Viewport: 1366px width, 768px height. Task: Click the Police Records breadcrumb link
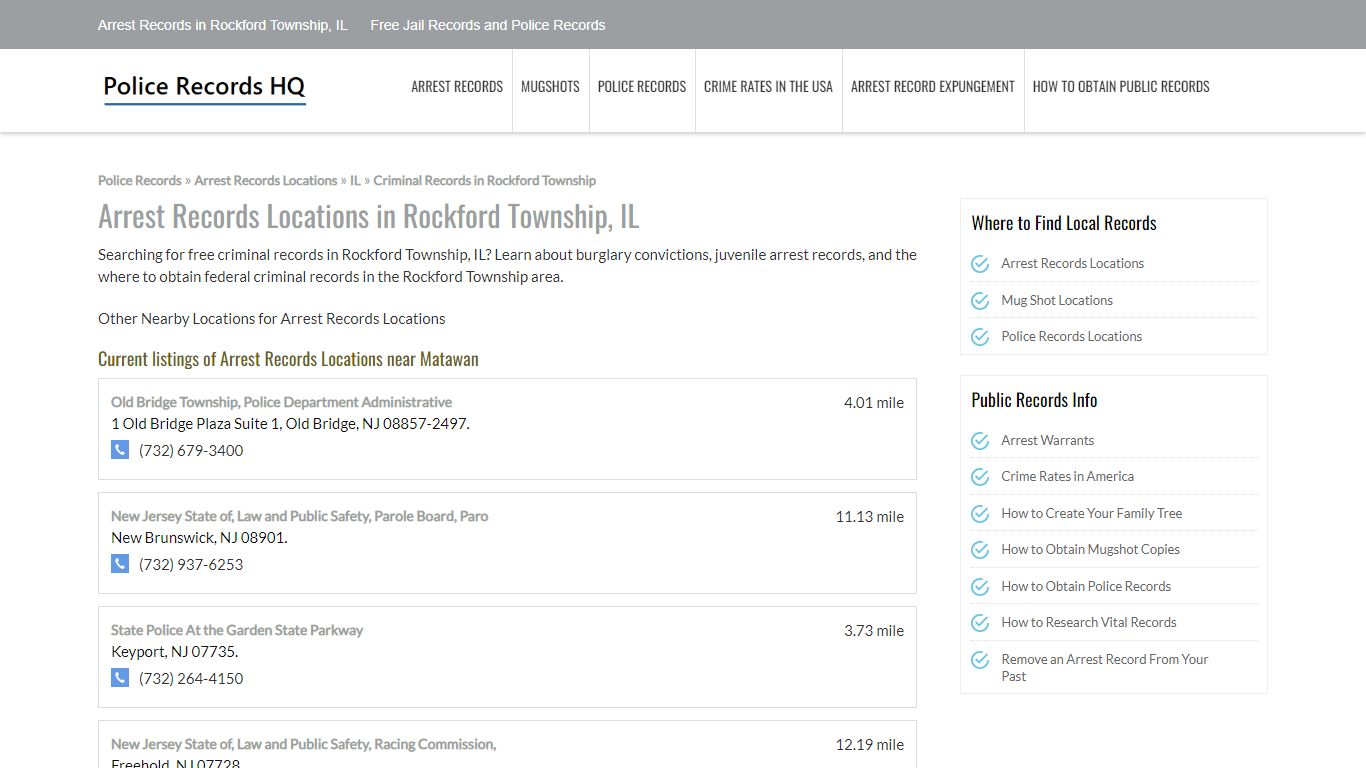140,181
